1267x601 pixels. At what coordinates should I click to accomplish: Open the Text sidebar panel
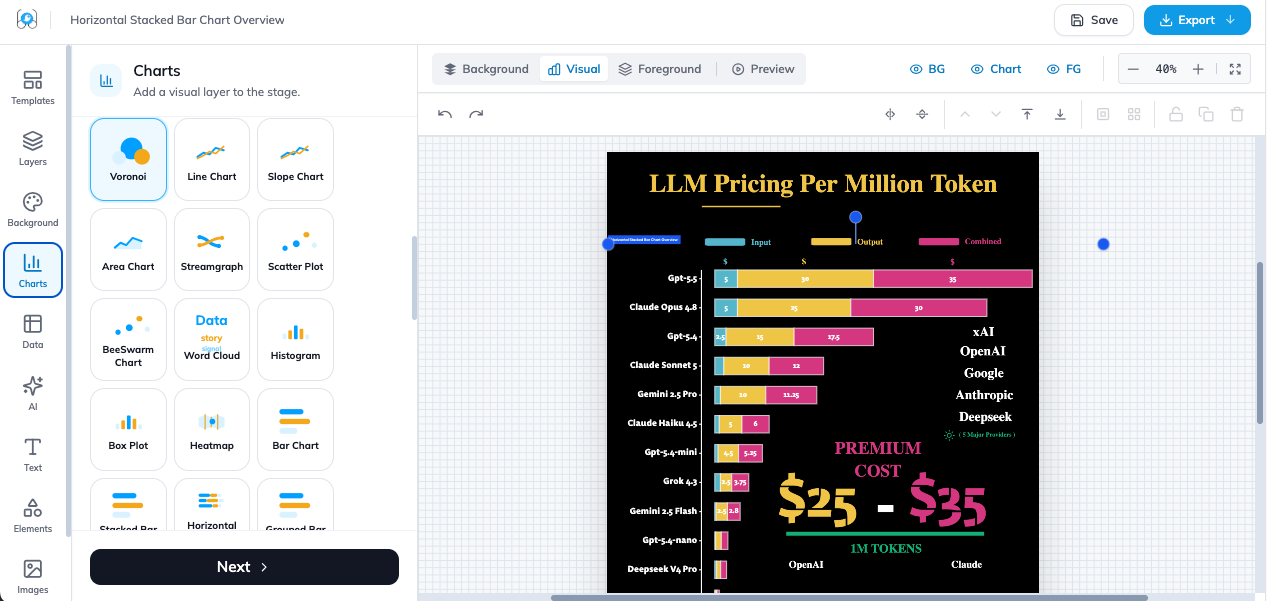(x=33, y=454)
